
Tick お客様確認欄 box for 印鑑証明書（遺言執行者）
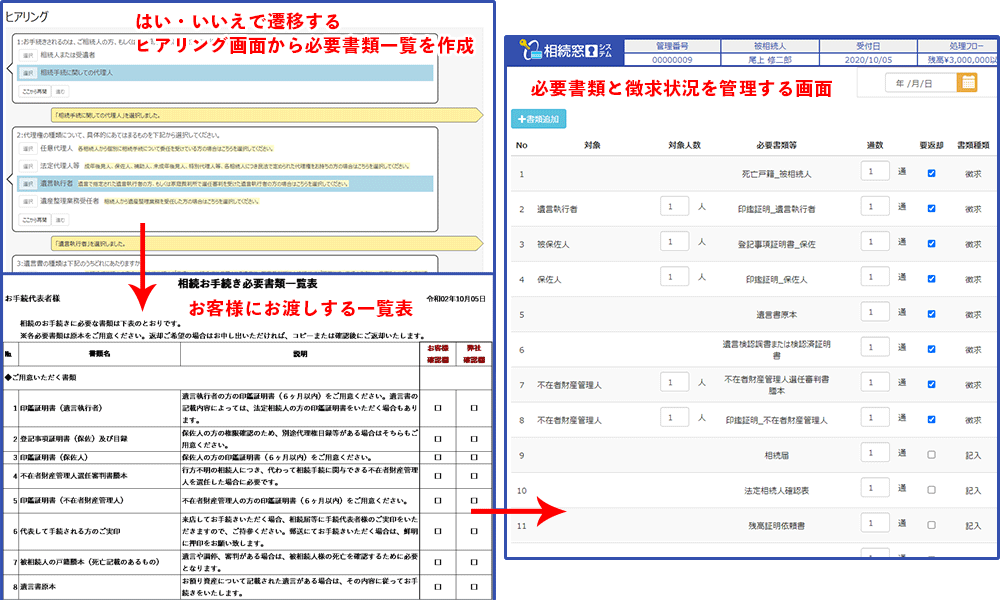[x=438, y=408]
